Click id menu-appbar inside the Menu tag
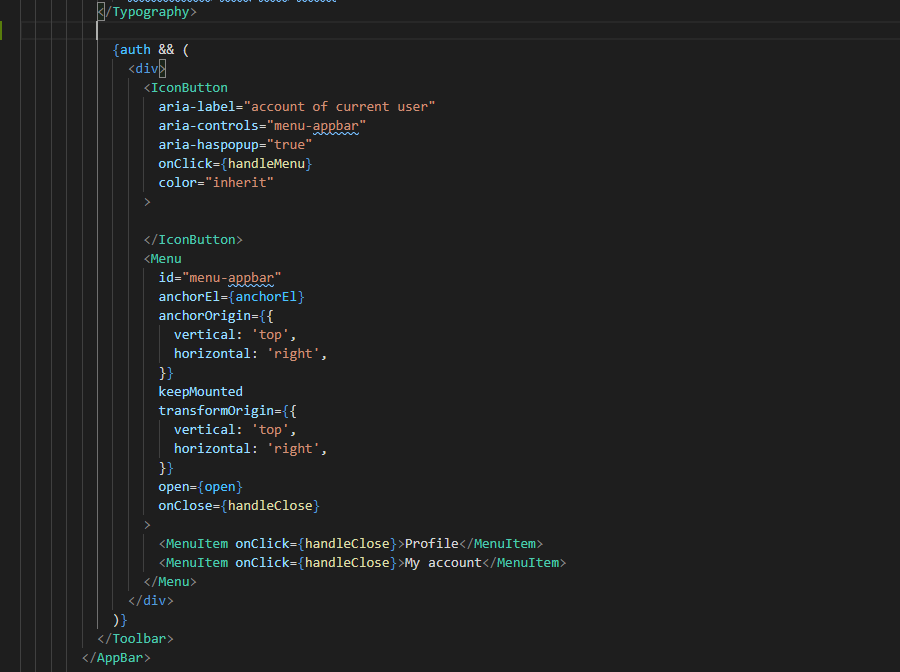This screenshot has width=900, height=672. coord(220,277)
